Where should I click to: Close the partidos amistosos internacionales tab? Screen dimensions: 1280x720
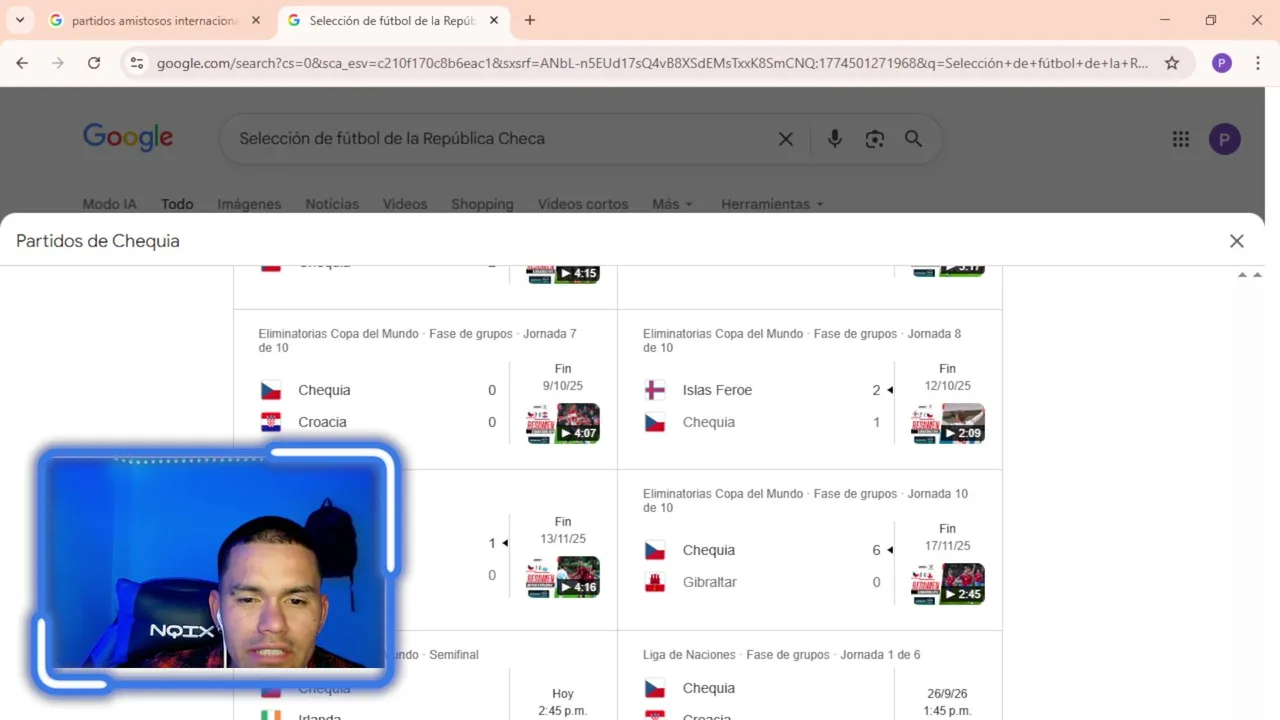(256, 20)
